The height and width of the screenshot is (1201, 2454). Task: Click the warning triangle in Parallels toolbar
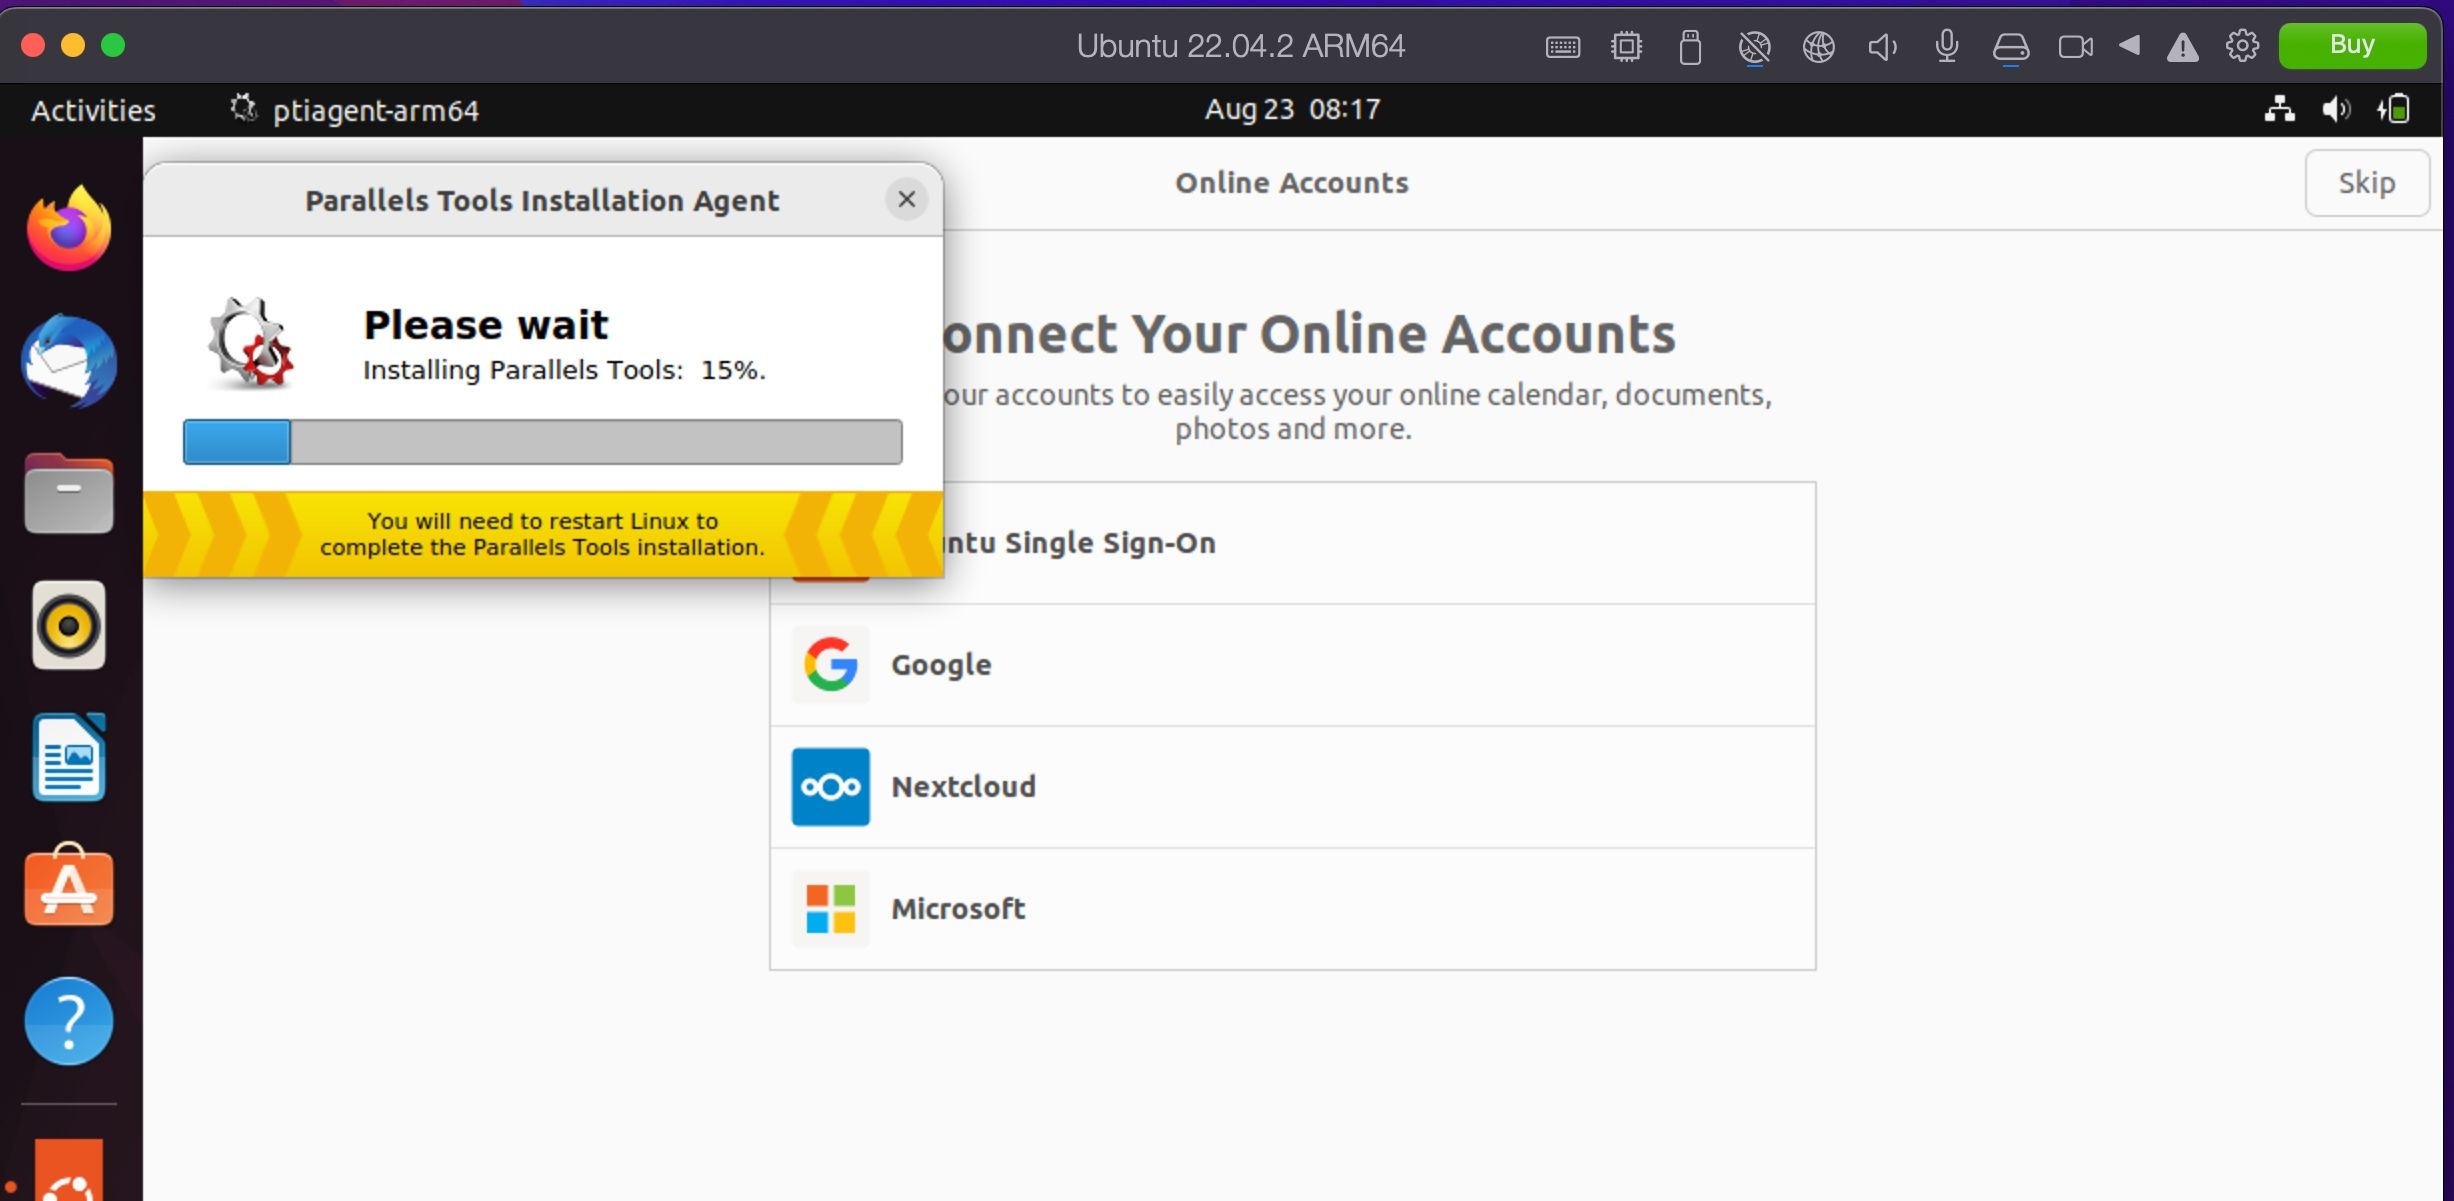(2182, 46)
